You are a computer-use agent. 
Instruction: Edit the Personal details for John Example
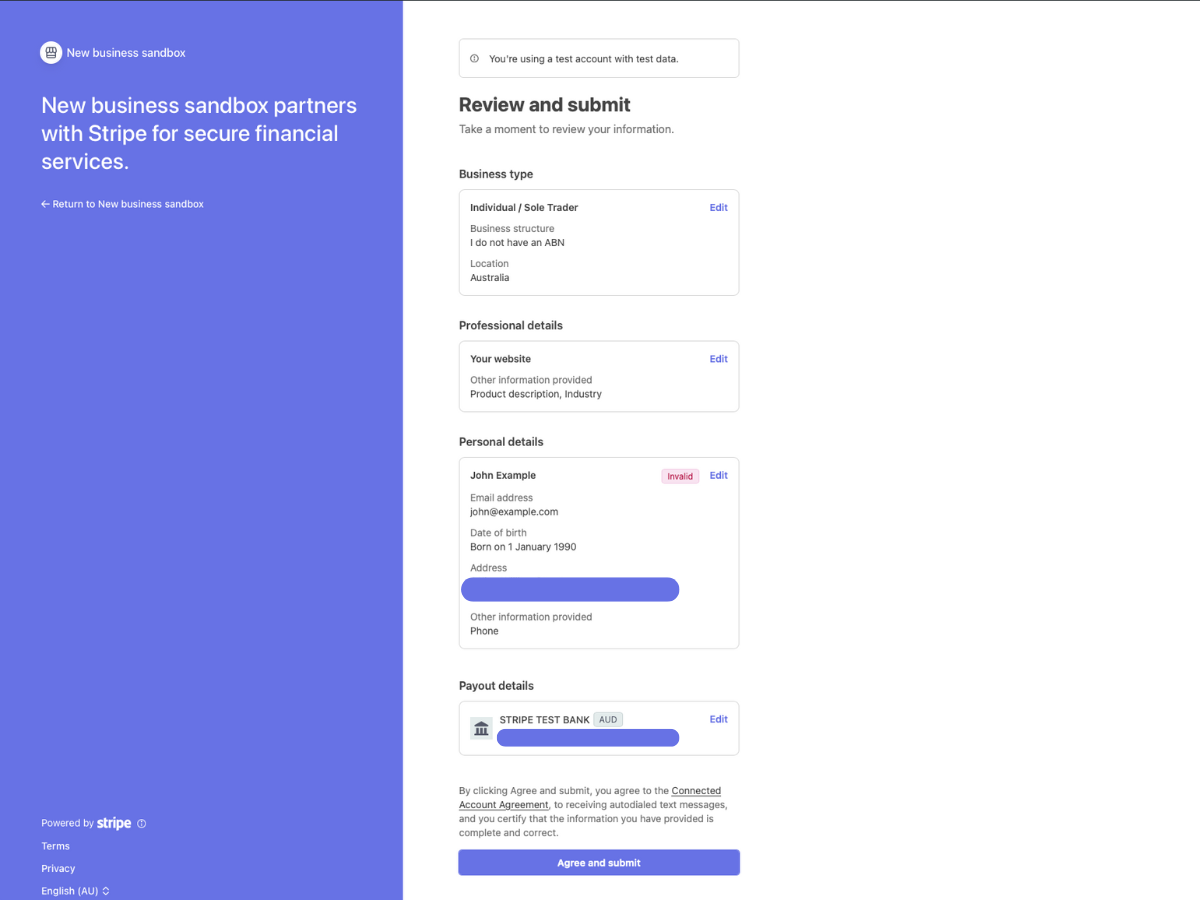(x=718, y=475)
